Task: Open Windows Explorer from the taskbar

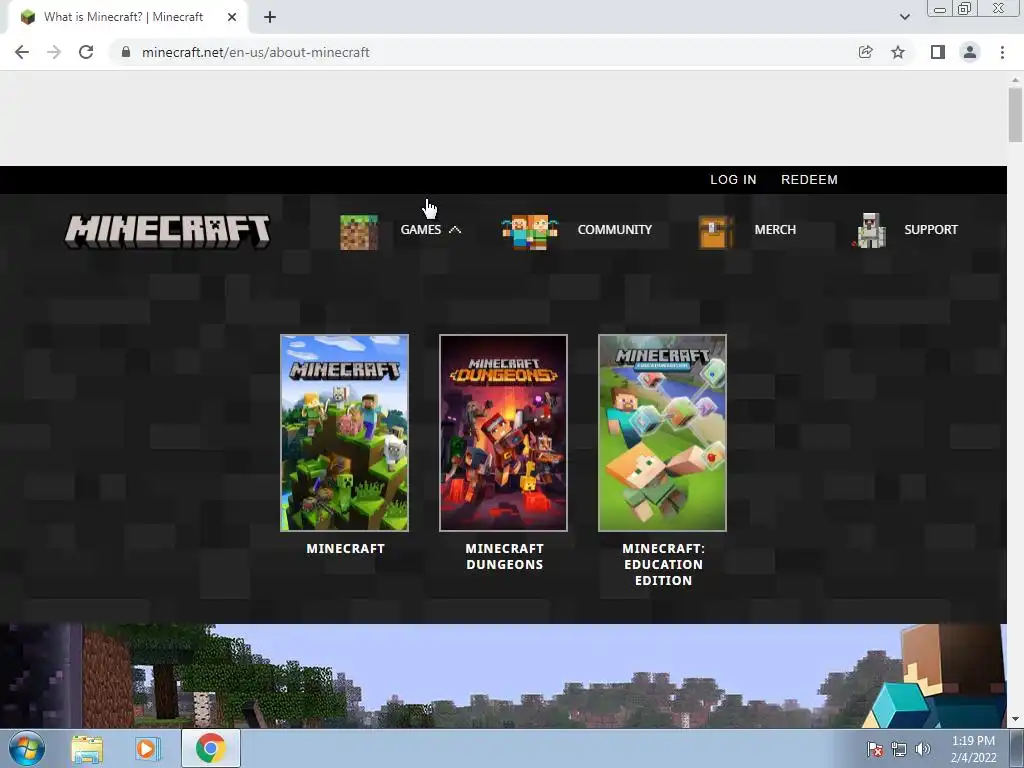Action: point(87,749)
